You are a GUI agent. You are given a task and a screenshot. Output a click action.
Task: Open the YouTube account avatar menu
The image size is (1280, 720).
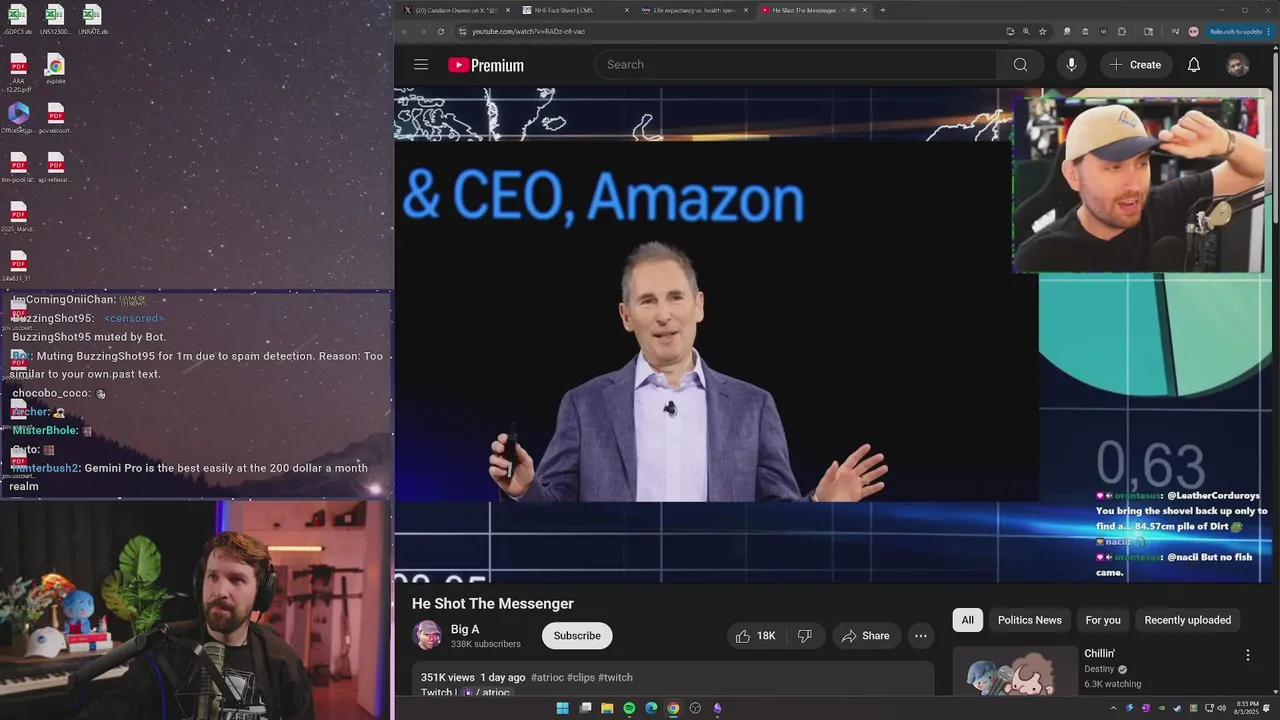click(x=1238, y=65)
